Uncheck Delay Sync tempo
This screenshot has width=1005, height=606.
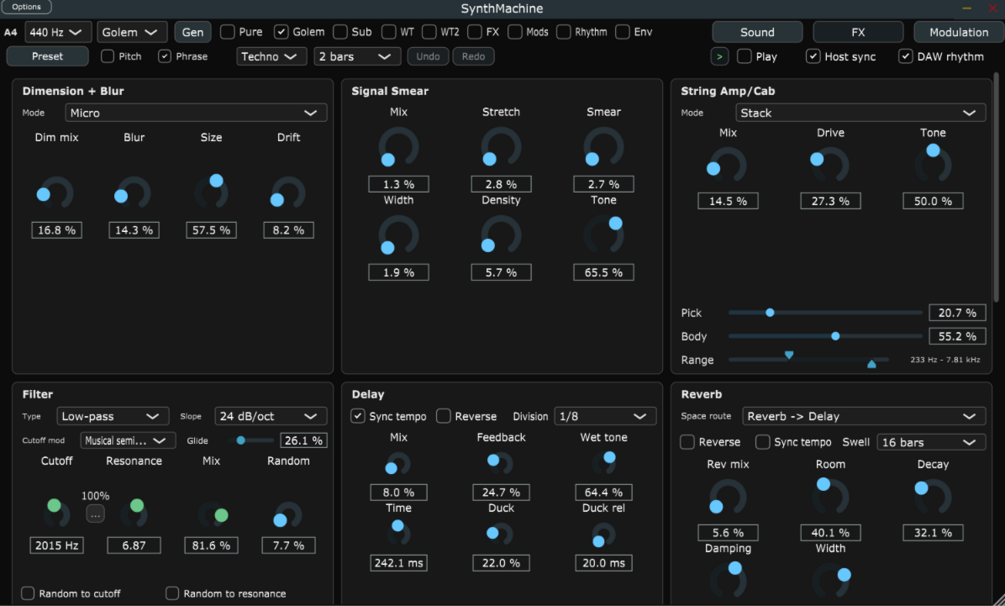[358, 416]
